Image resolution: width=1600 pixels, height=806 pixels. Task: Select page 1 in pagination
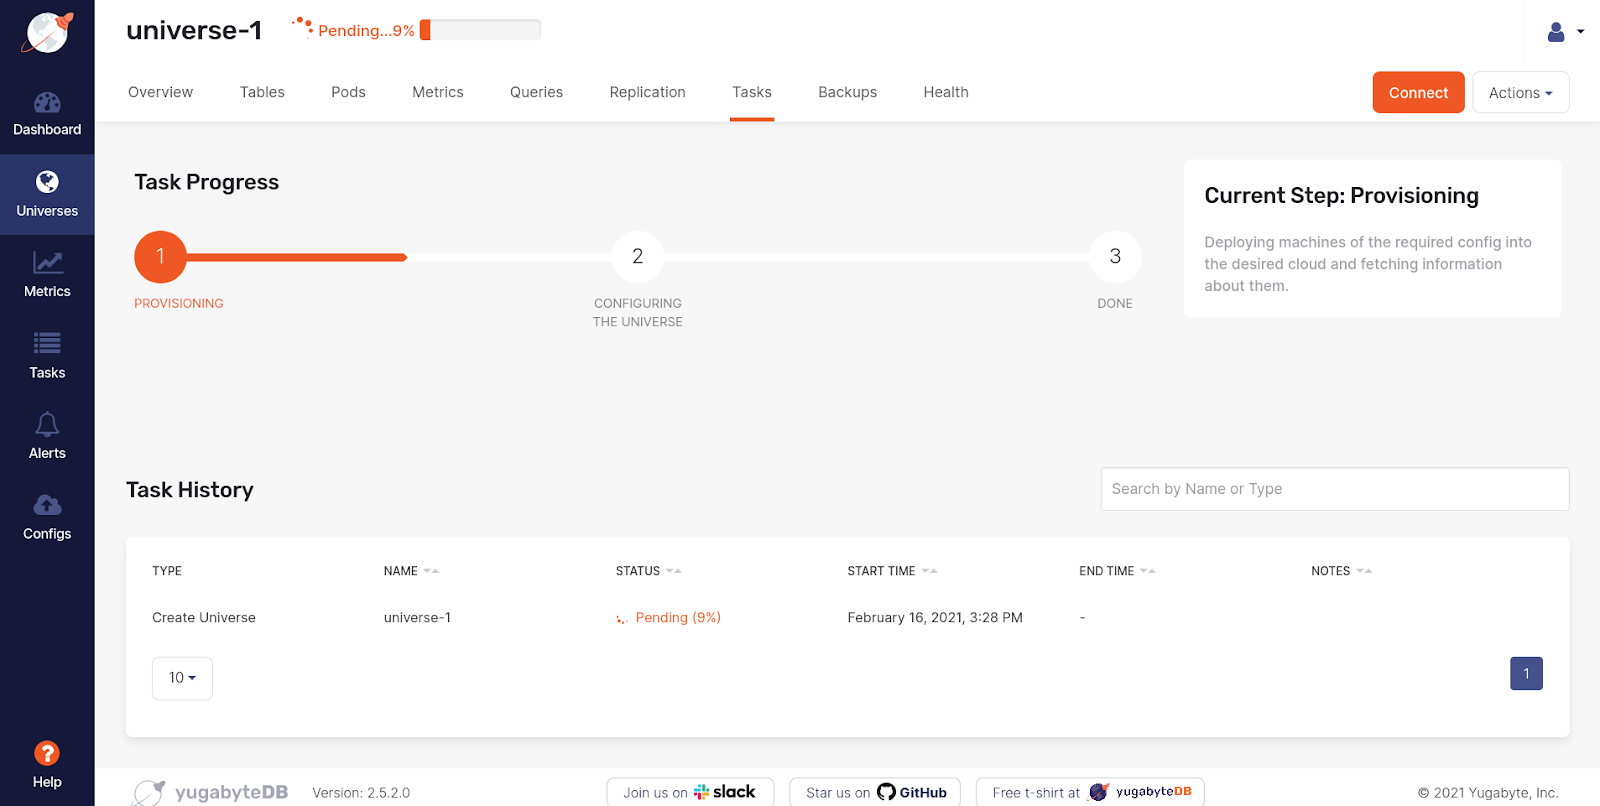(1526, 674)
